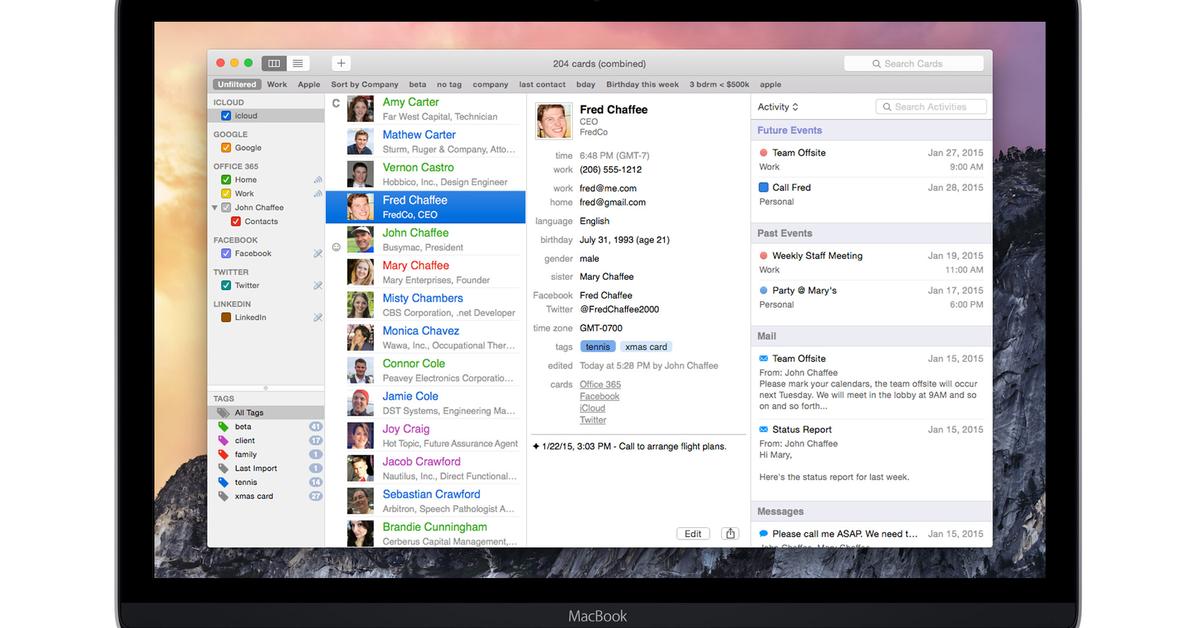Screen dimensions: 1200x628
Task: Click the blue tennis tag icon
Action: [223, 483]
